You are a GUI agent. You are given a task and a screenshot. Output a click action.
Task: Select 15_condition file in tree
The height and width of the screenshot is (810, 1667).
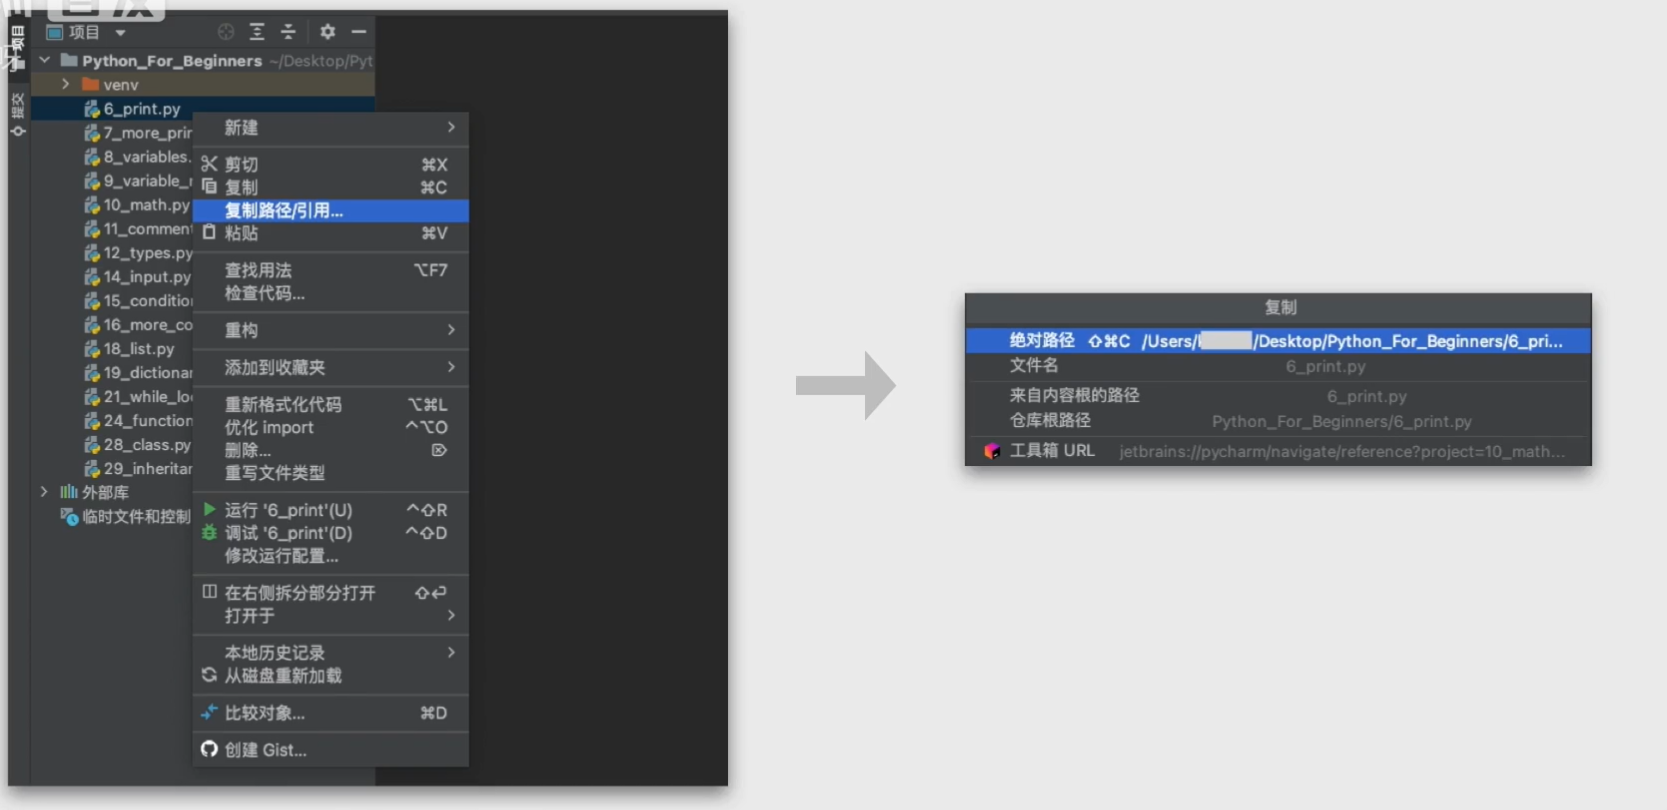[x=138, y=301]
